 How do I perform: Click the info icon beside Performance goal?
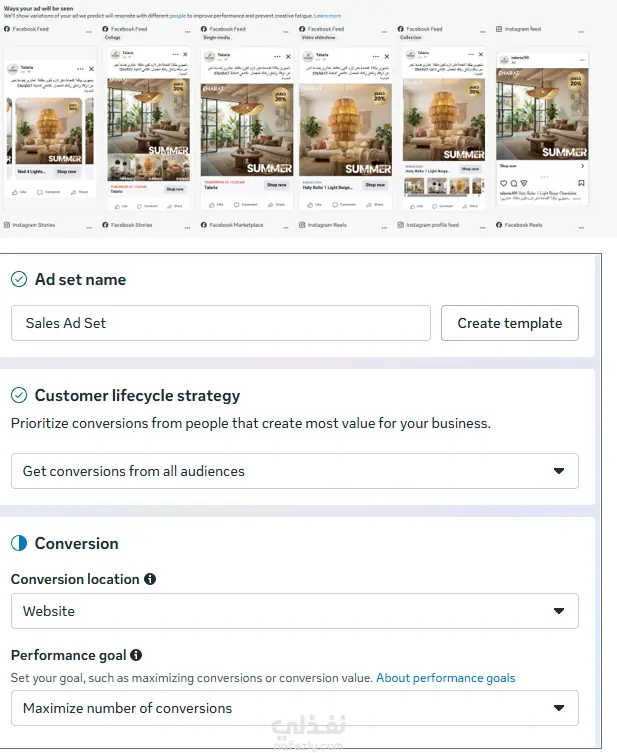click(x=136, y=655)
